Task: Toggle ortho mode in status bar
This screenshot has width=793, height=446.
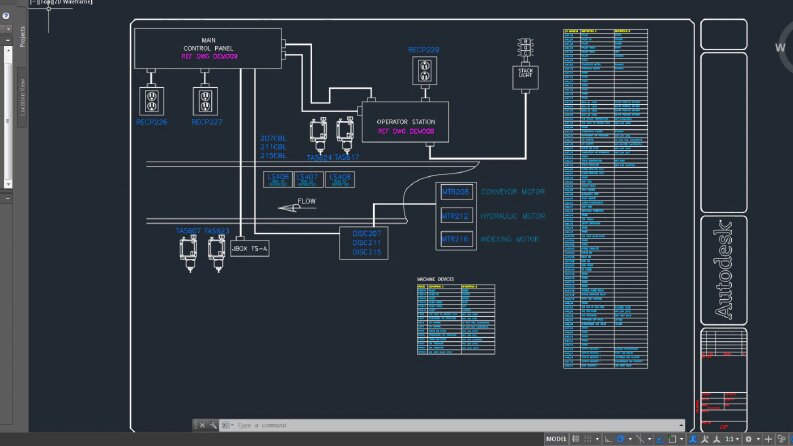Action: coord(608,439)
